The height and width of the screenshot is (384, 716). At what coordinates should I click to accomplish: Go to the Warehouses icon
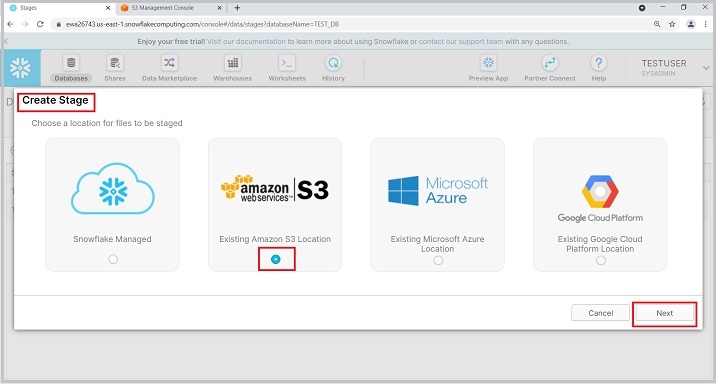[232, 63]
